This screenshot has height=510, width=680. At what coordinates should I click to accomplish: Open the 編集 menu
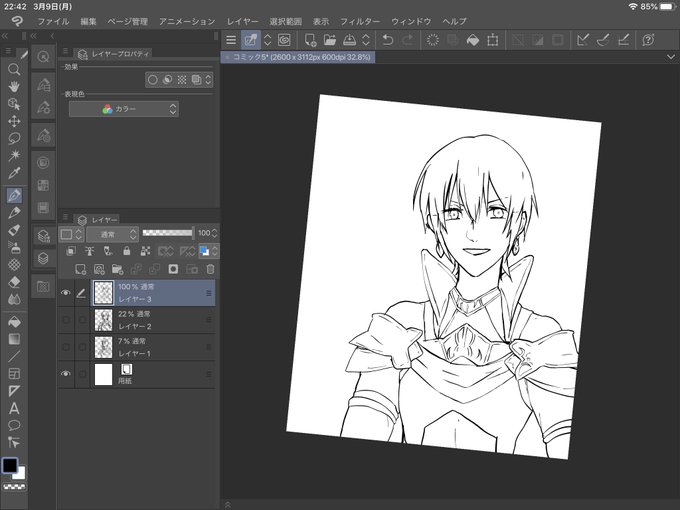tap(88, 22)
